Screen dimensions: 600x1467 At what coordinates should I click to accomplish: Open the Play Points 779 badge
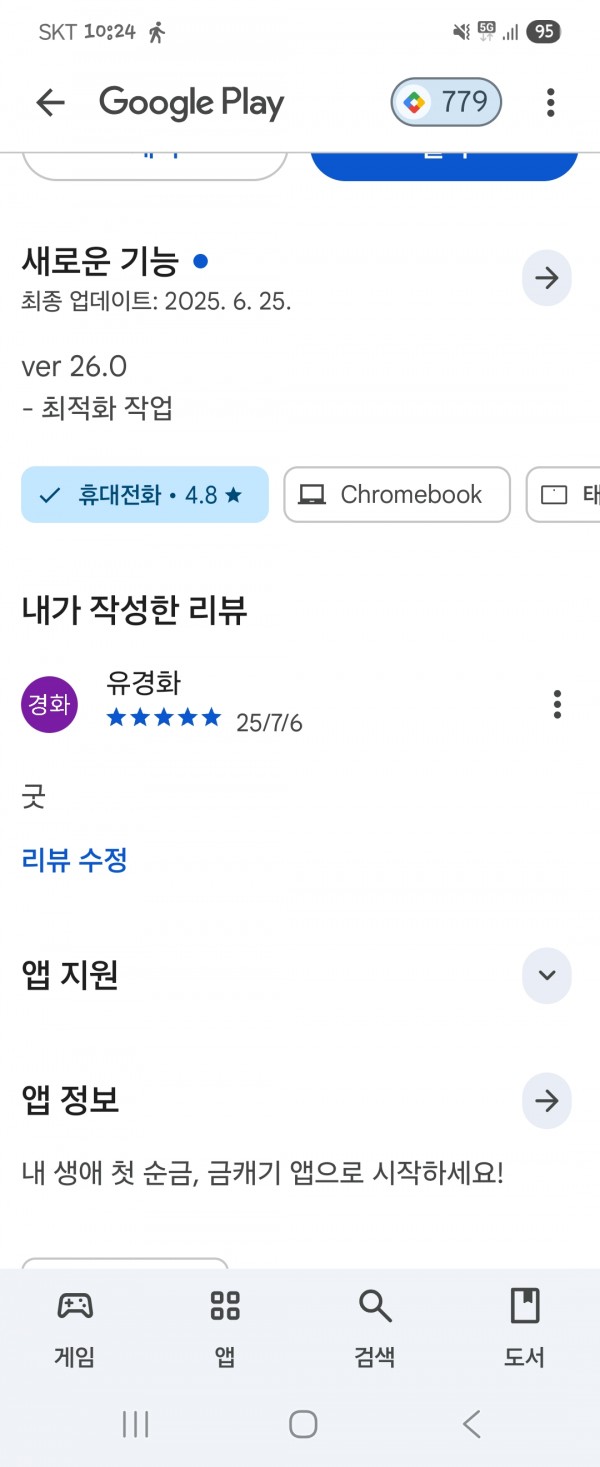446,102
